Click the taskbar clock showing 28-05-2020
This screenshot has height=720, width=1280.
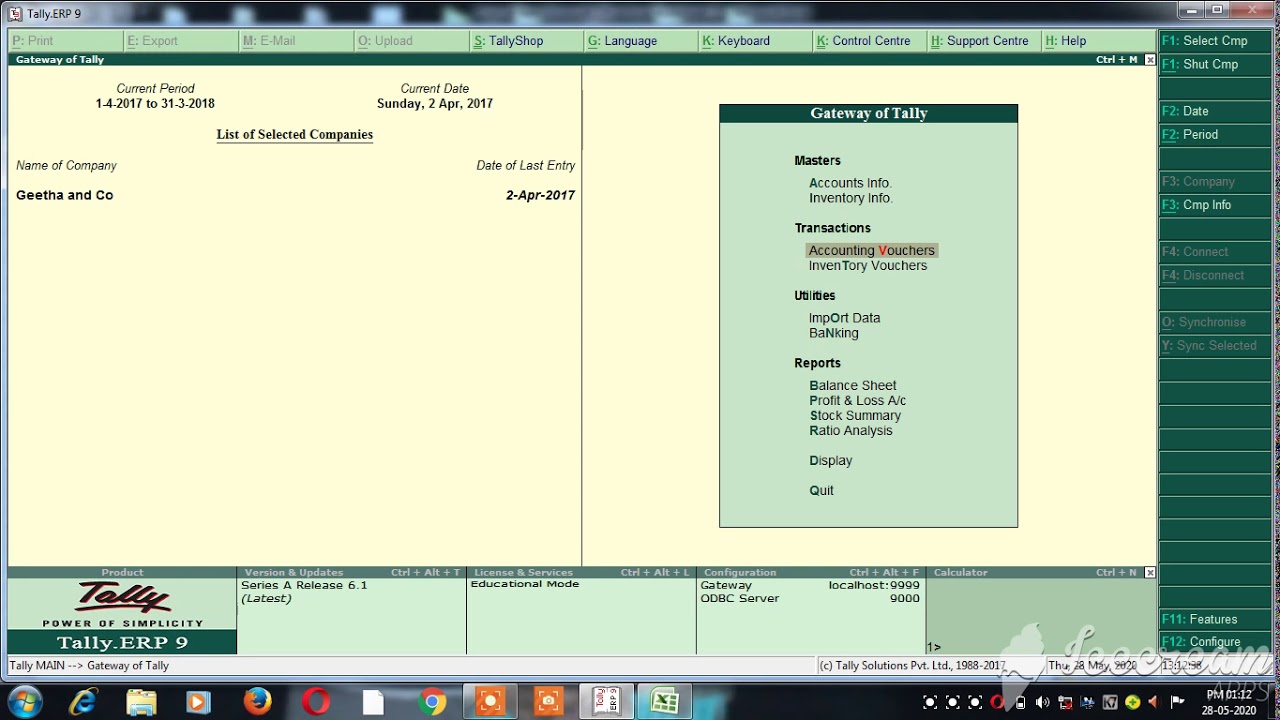(1229, 703)
